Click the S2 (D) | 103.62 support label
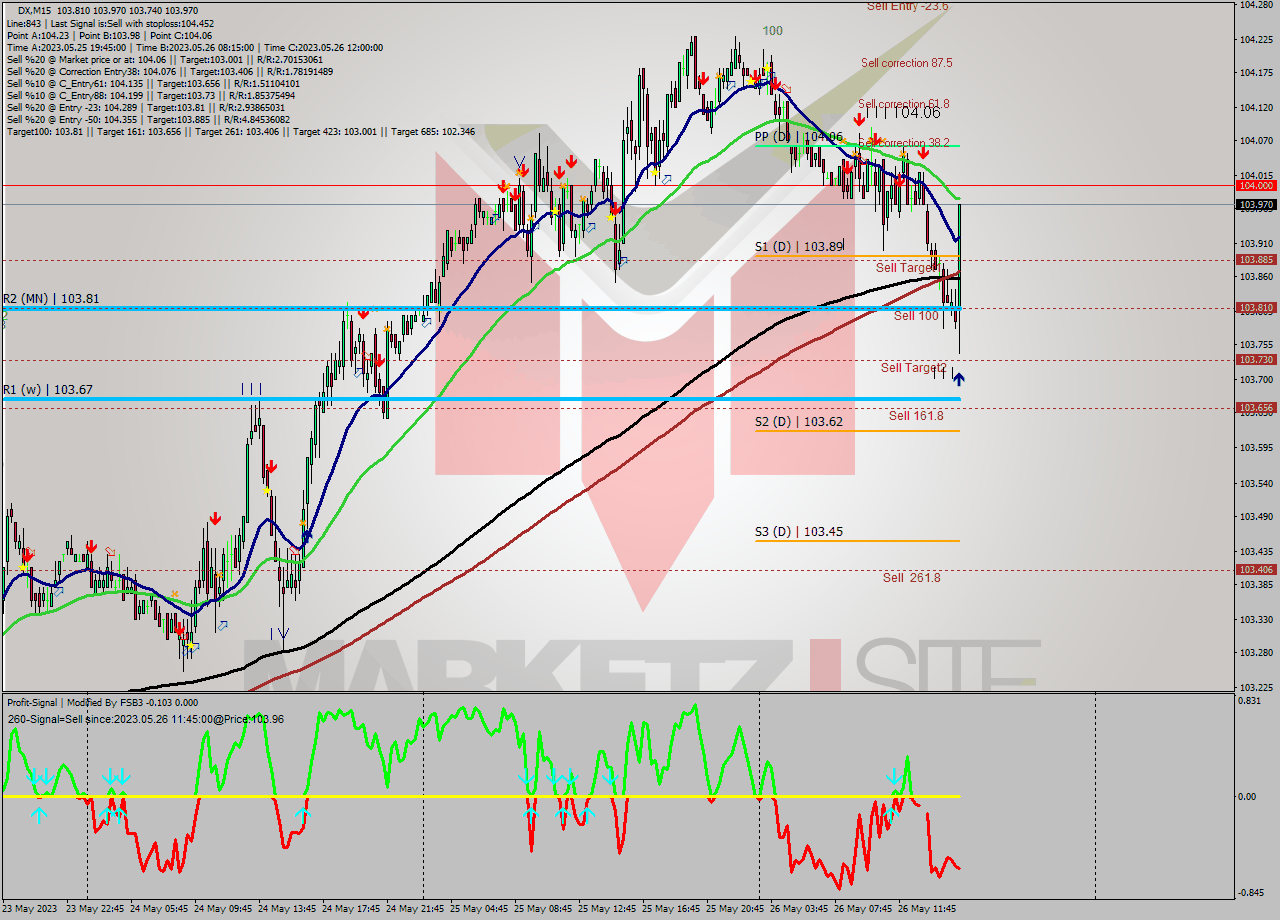The height and width of the screenshot is (920, 1280). pos(799,422)
